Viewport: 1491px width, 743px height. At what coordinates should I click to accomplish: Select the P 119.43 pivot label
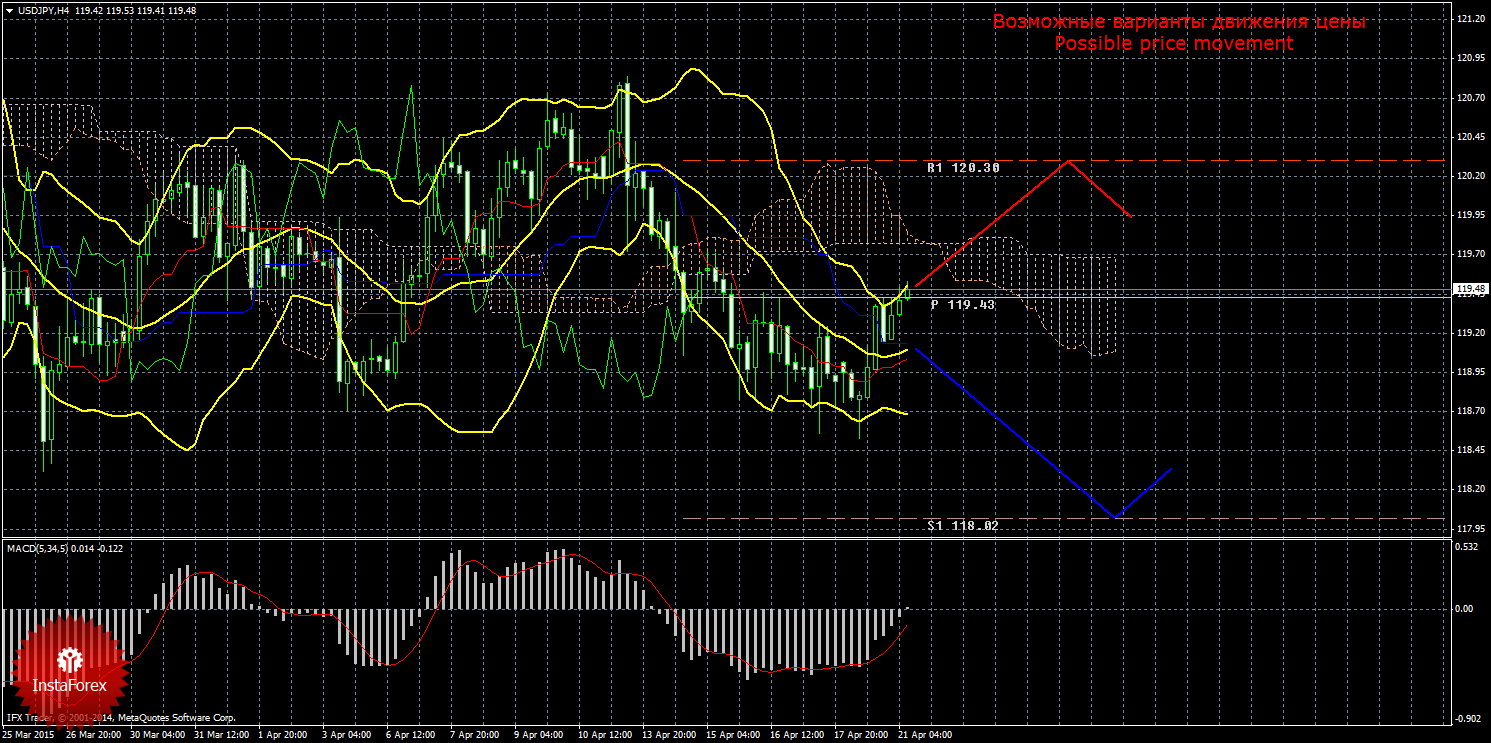(x=962, y=304)
